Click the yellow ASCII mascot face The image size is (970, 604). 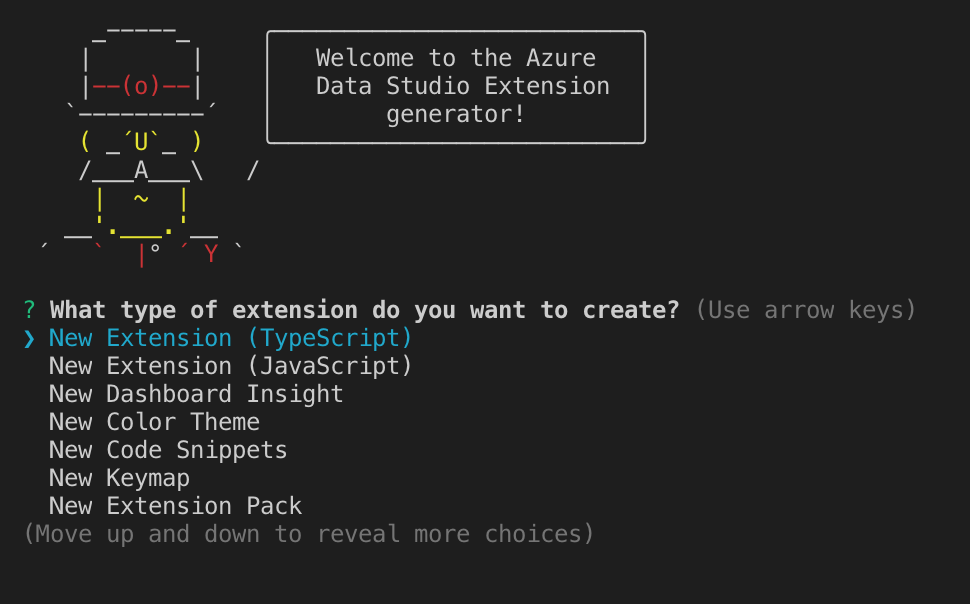(x=141, y=142)
